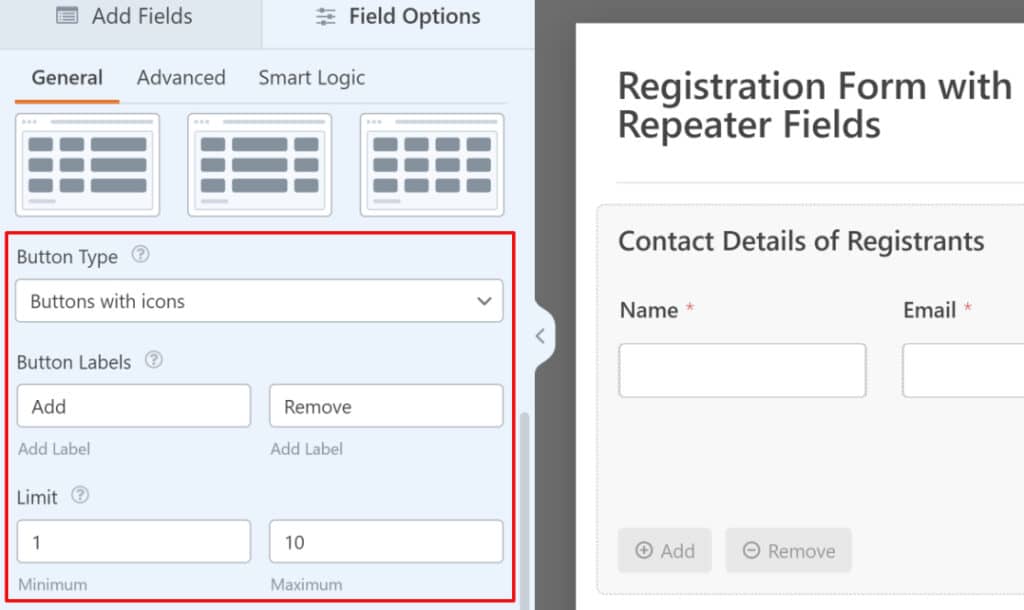Select the first column layout preset thumbnail
Image resolution: width=1024 pixels, height=610 pixels.
(x=88, y=165)
